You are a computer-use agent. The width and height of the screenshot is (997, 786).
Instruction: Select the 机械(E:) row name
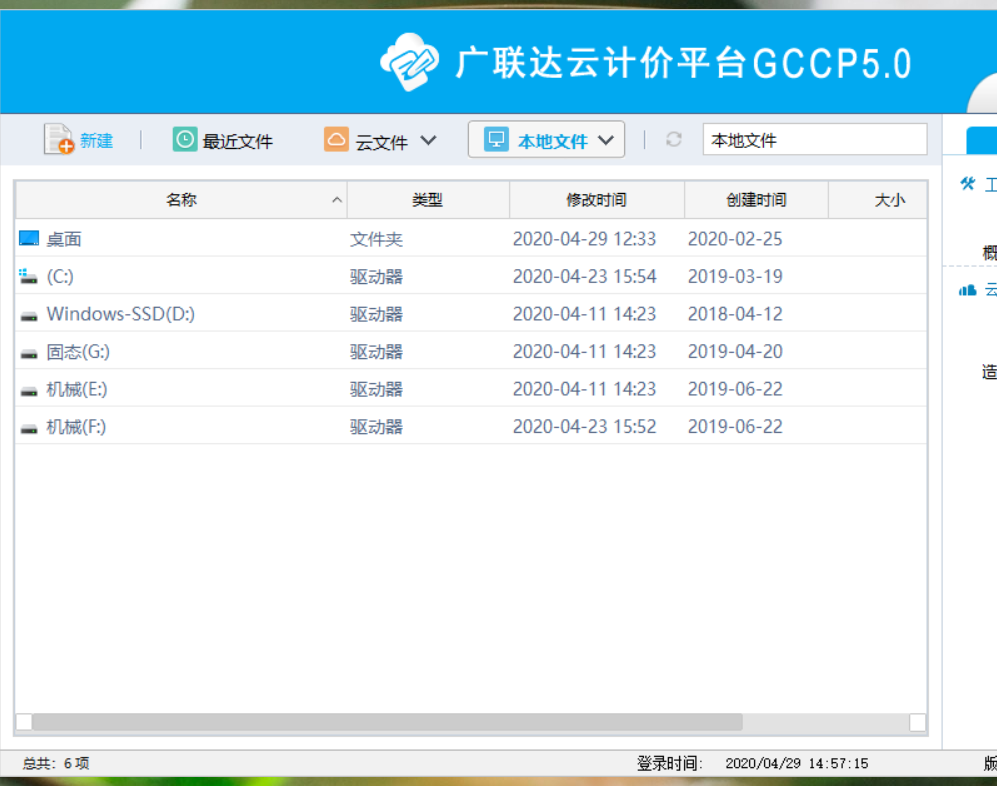click(77, 389)
